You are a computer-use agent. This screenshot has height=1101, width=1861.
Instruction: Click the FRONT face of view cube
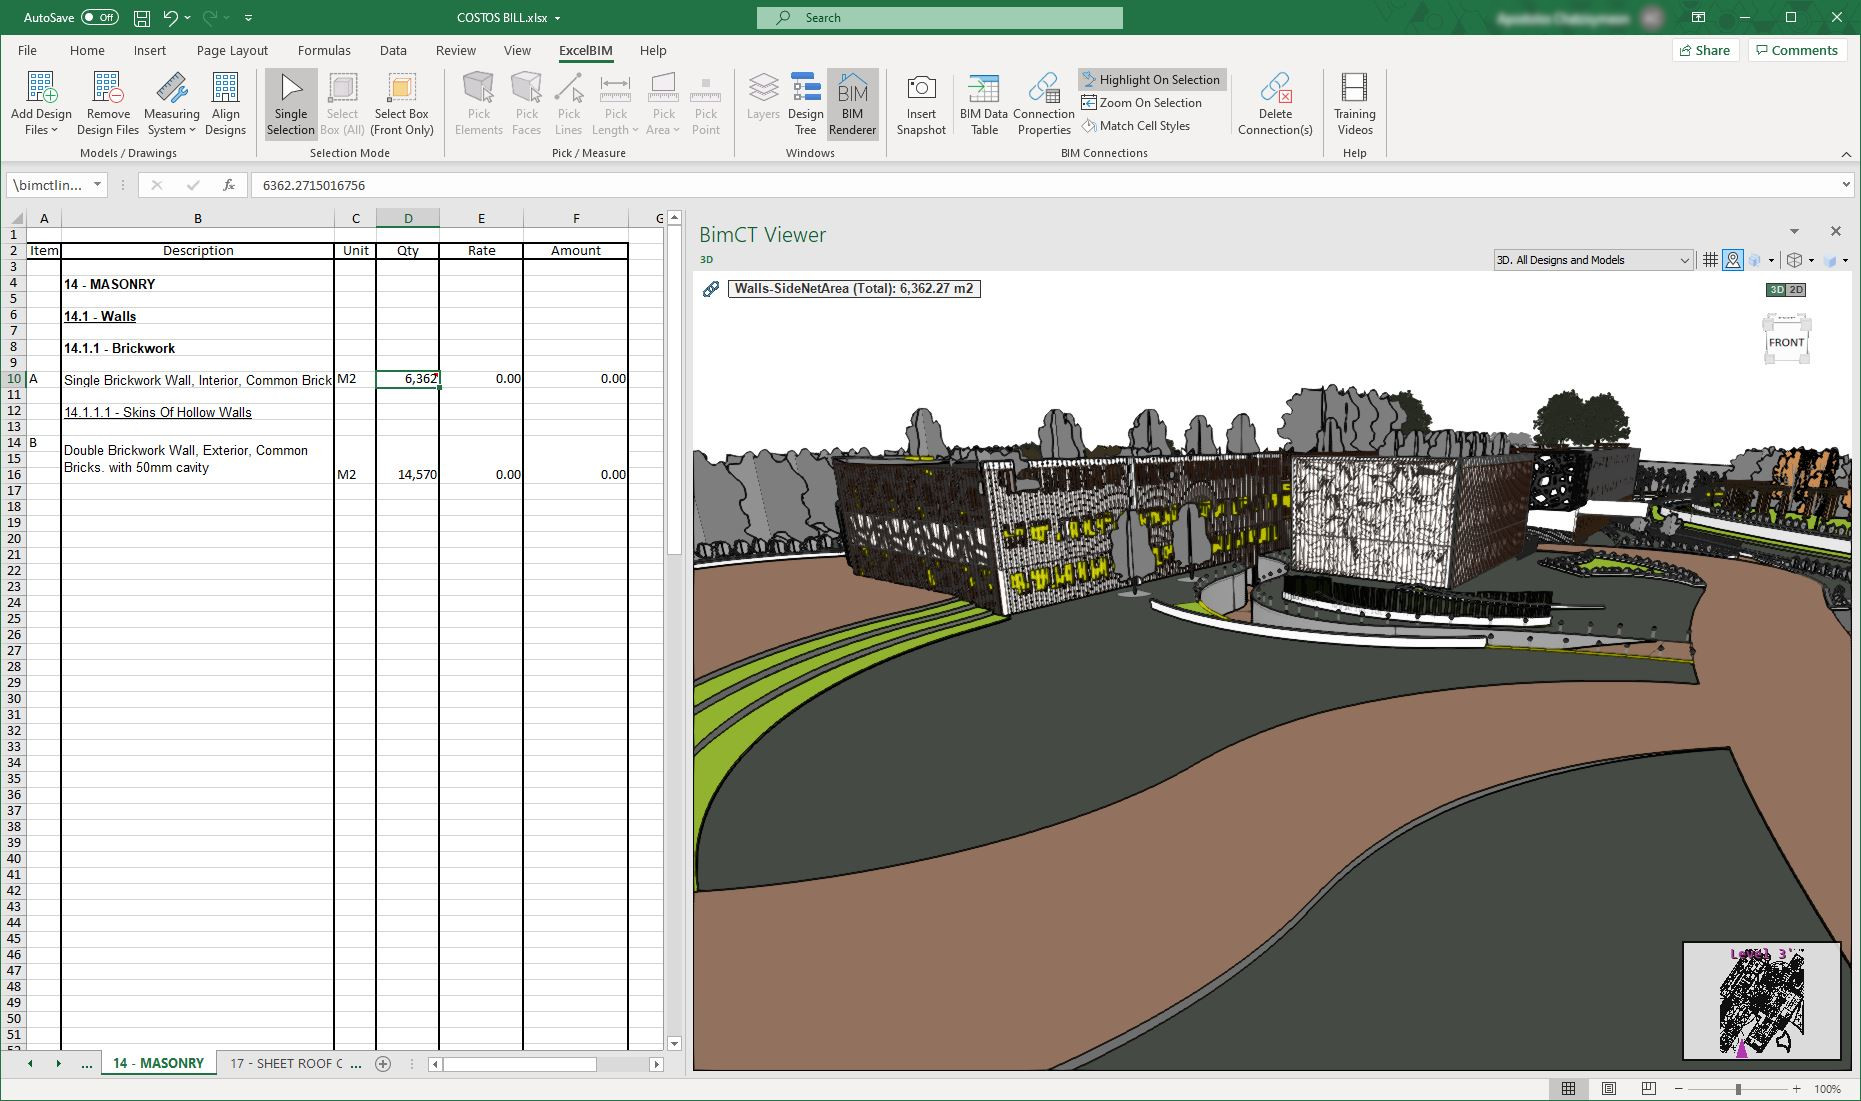coord(1786,342)
